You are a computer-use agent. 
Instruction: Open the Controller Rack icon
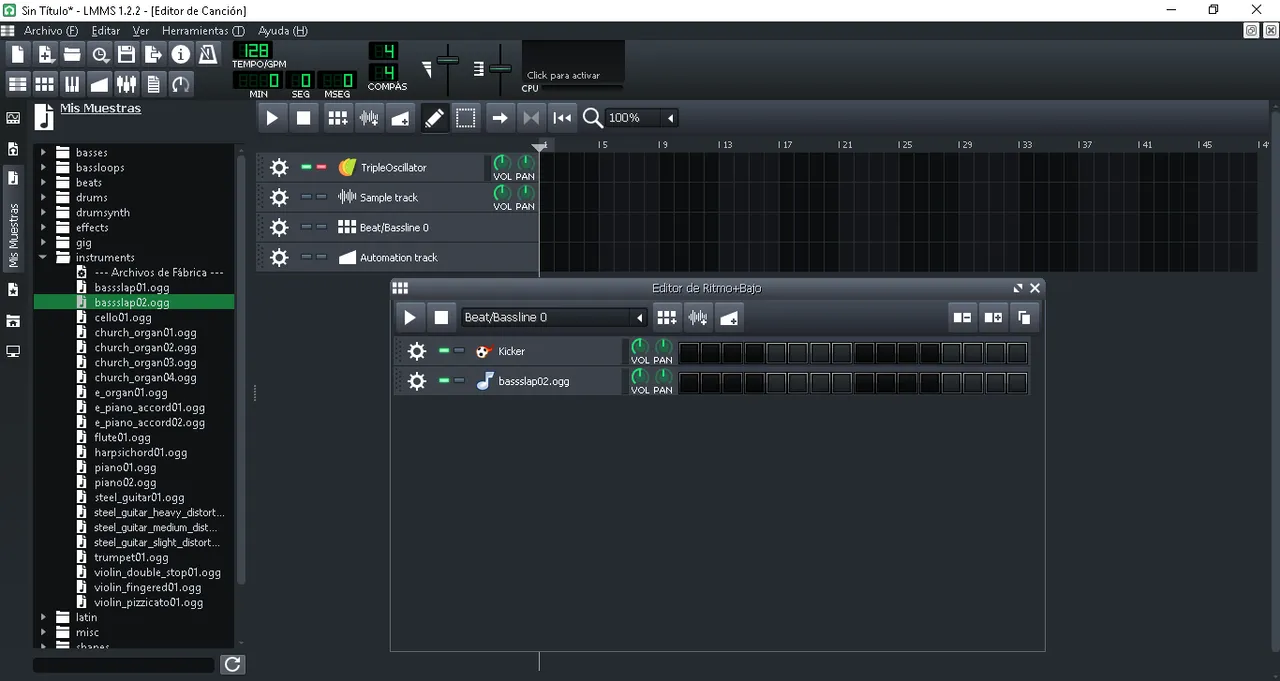click(180, 84)
